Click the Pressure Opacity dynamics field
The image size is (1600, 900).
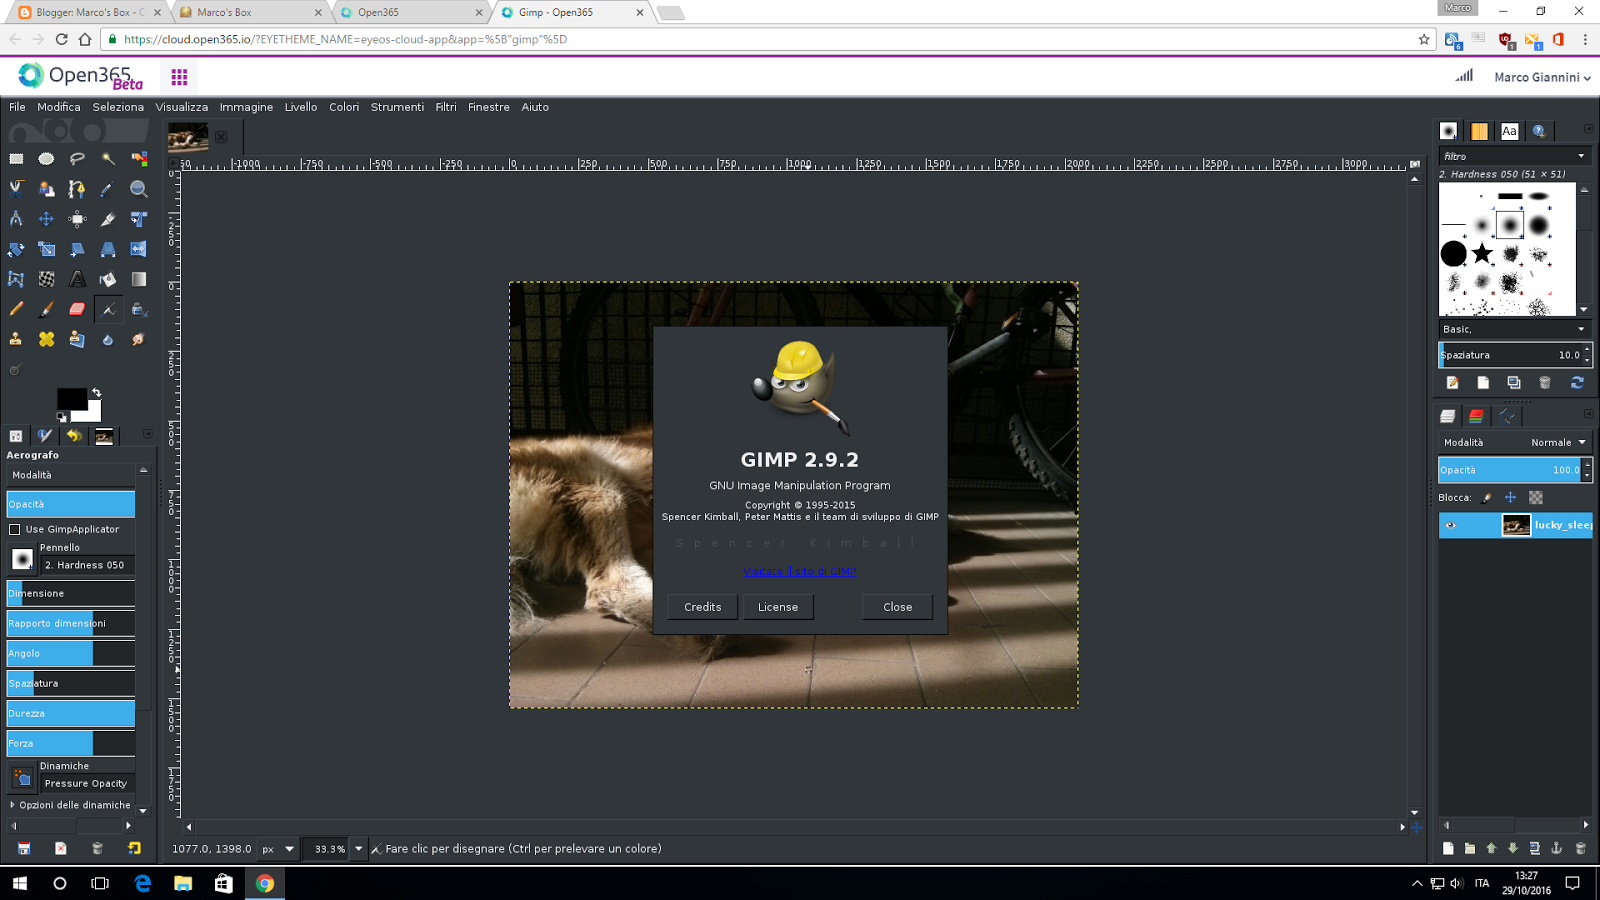click(88, 784)
